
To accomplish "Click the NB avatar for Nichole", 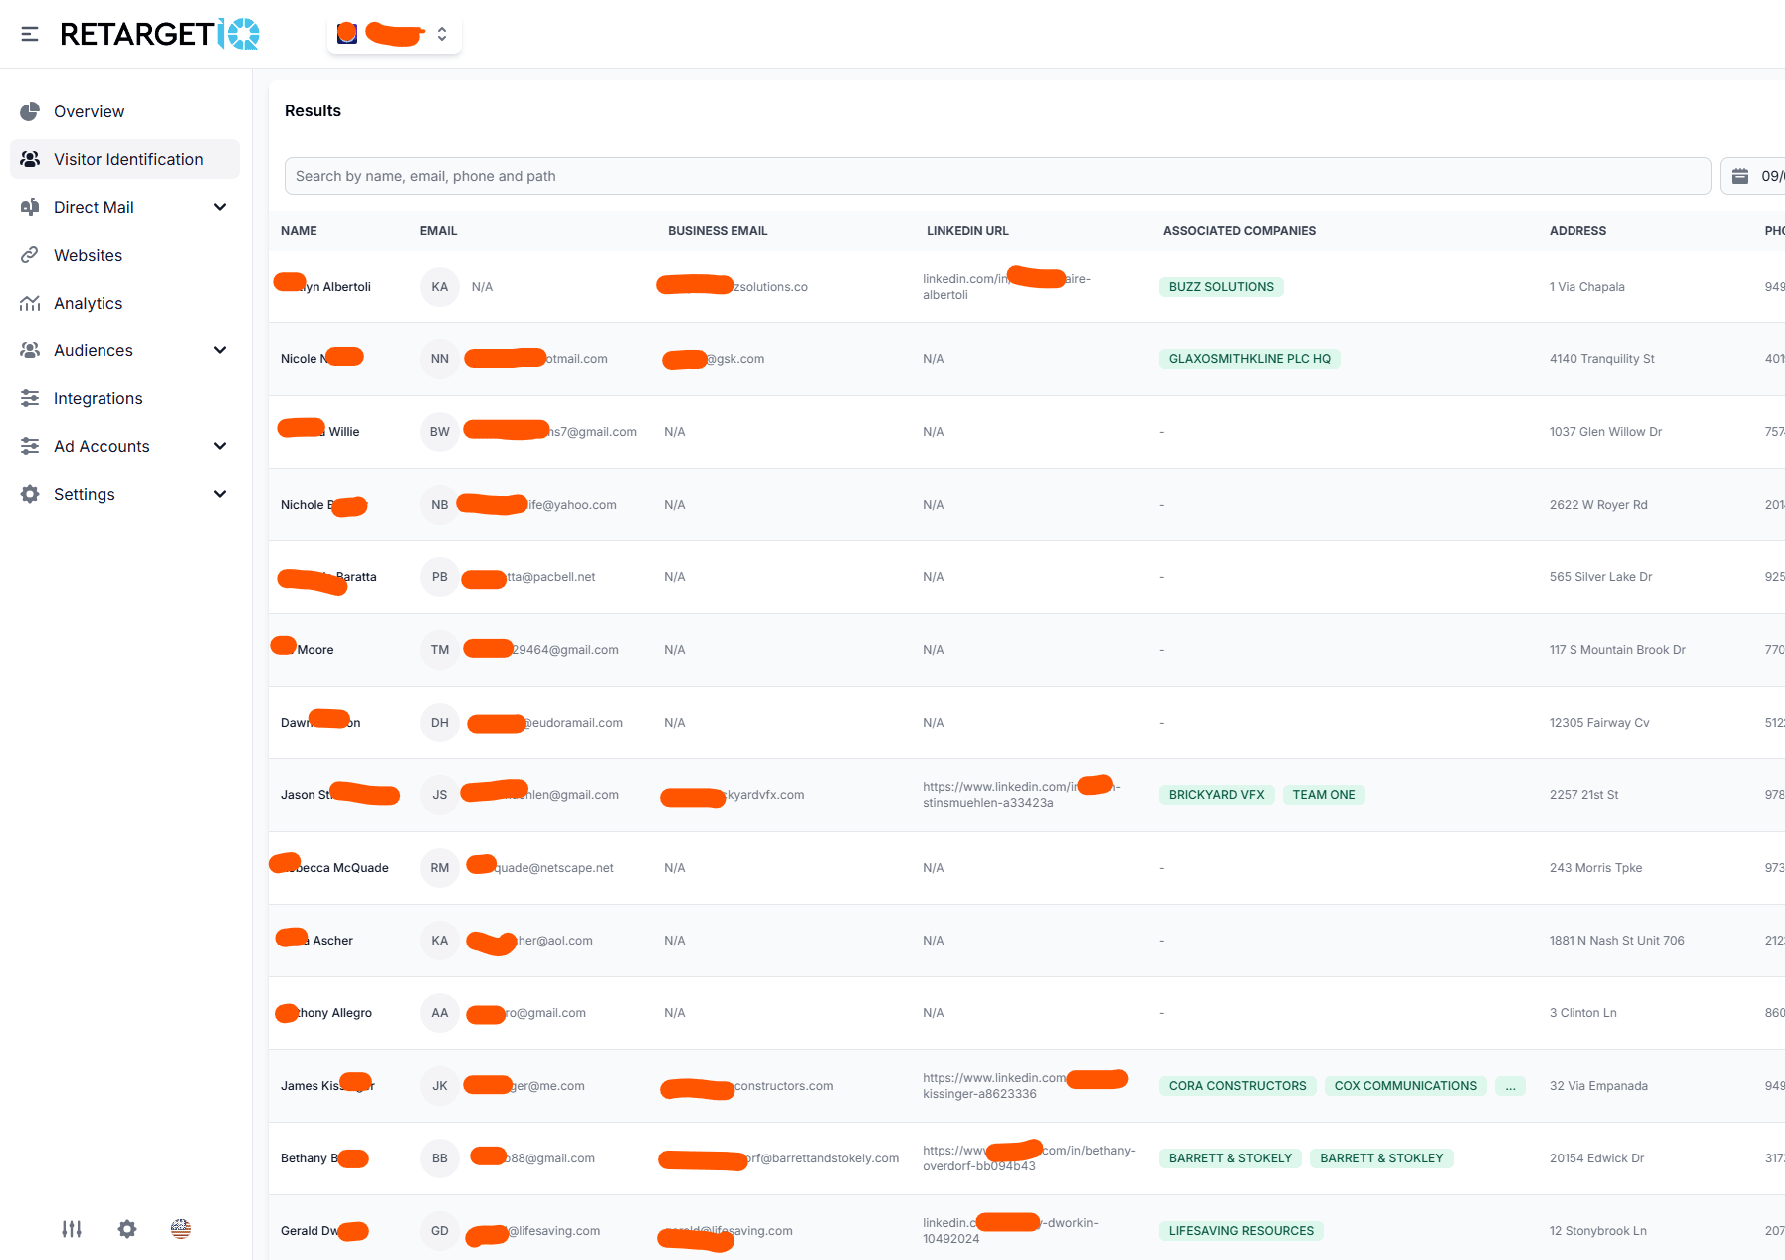I will (x=440, y=505).
